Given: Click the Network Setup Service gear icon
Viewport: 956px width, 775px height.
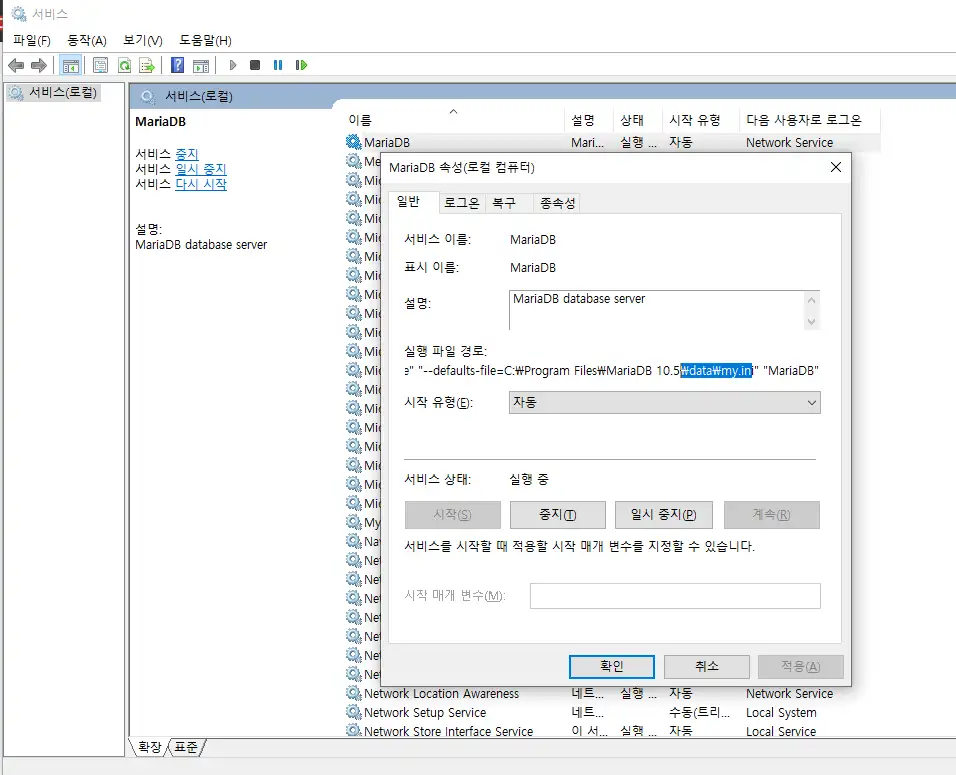Looking at the screenshot, I should click(354, 712).
